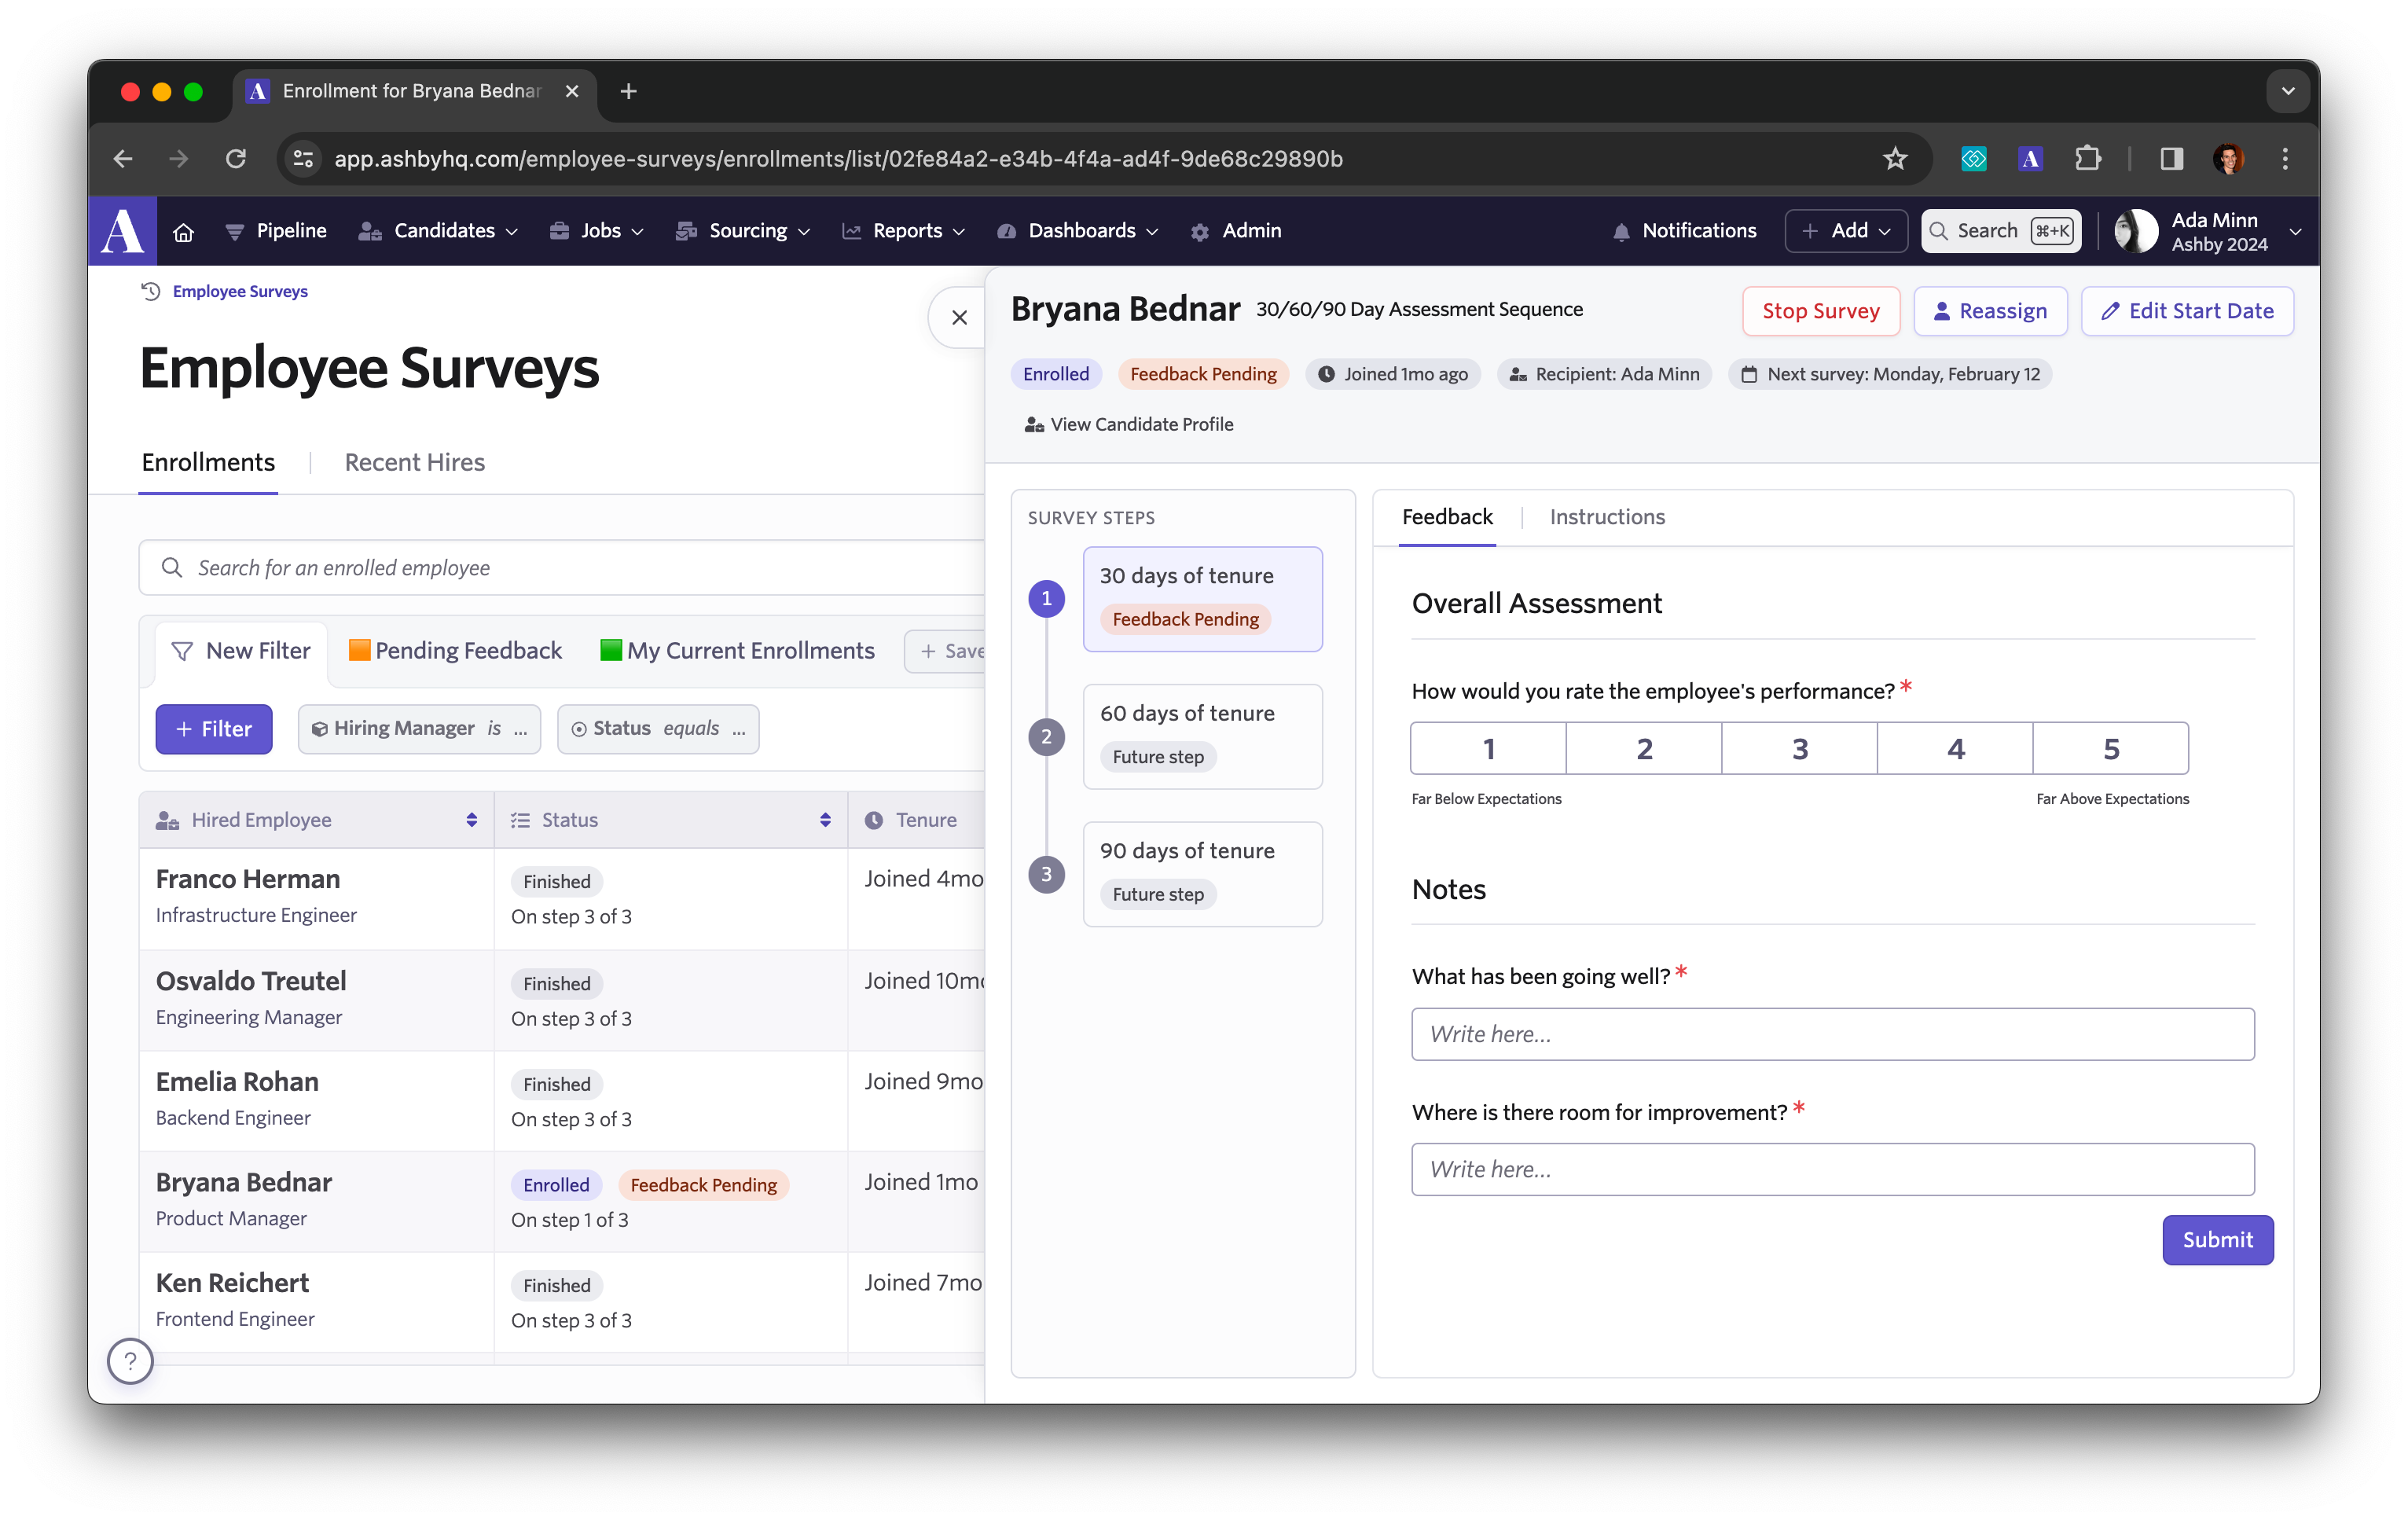2408x1520 pixels.
Task: Open the browser extensions puzzle icon
Action: point(2088,159)
